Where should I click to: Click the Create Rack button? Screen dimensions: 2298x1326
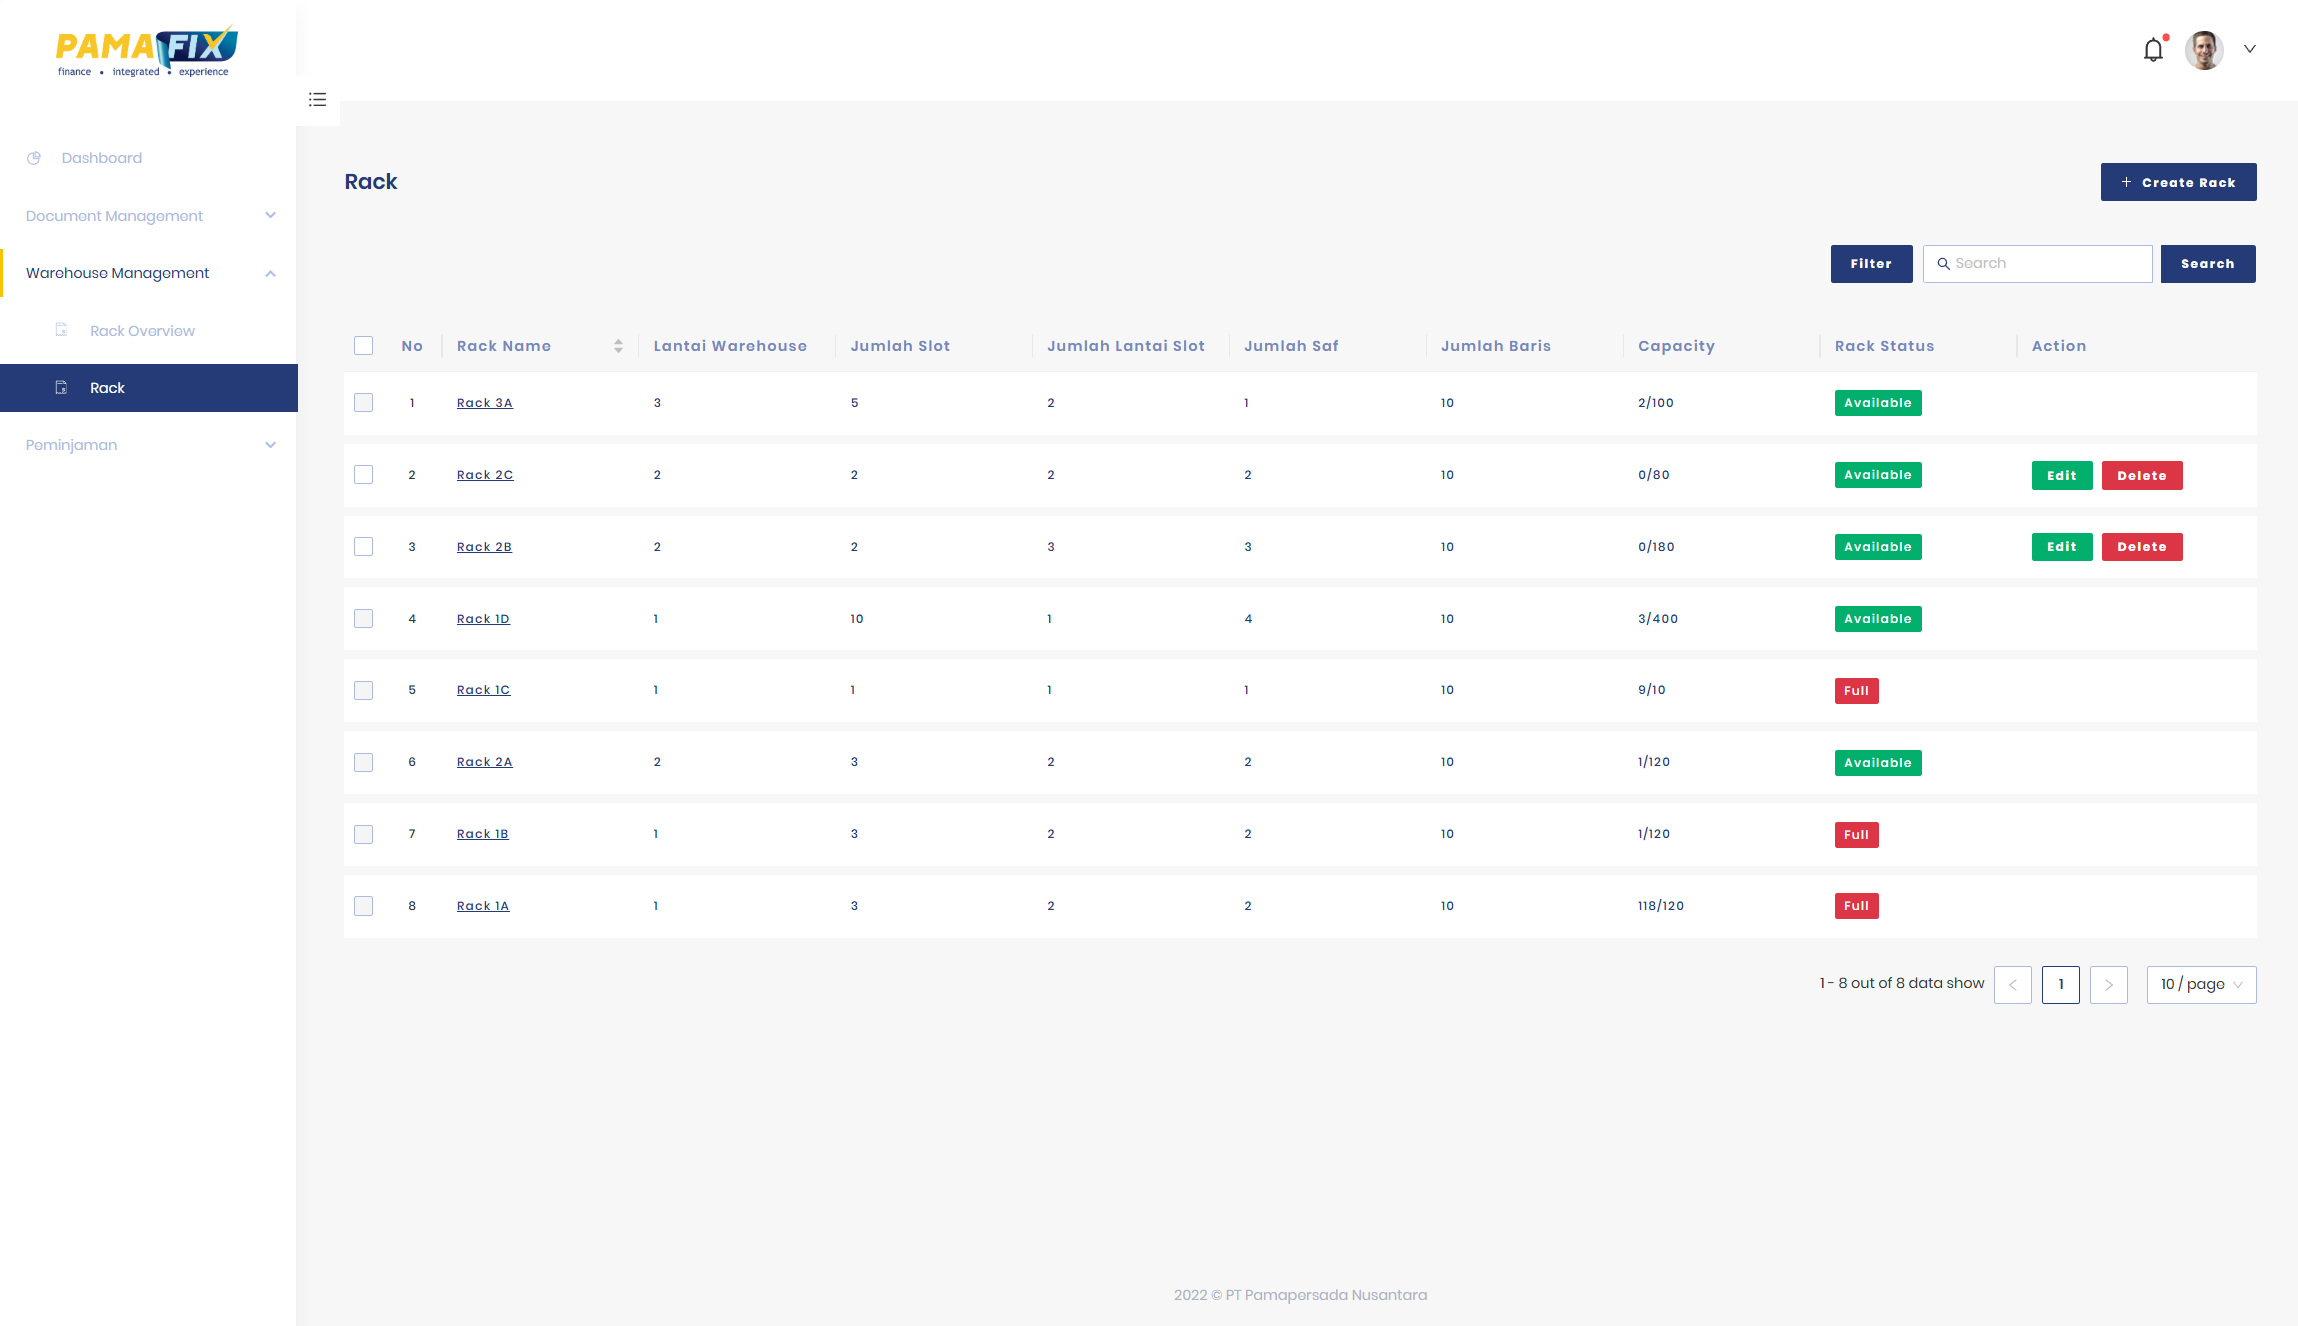(x=2178, y=182)
